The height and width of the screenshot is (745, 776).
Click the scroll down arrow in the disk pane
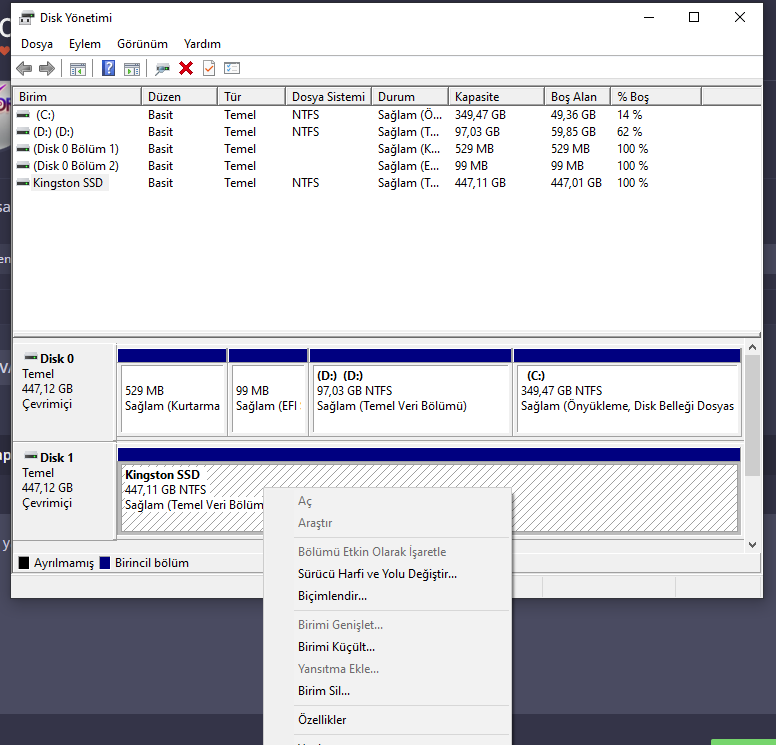coord(752,545)
